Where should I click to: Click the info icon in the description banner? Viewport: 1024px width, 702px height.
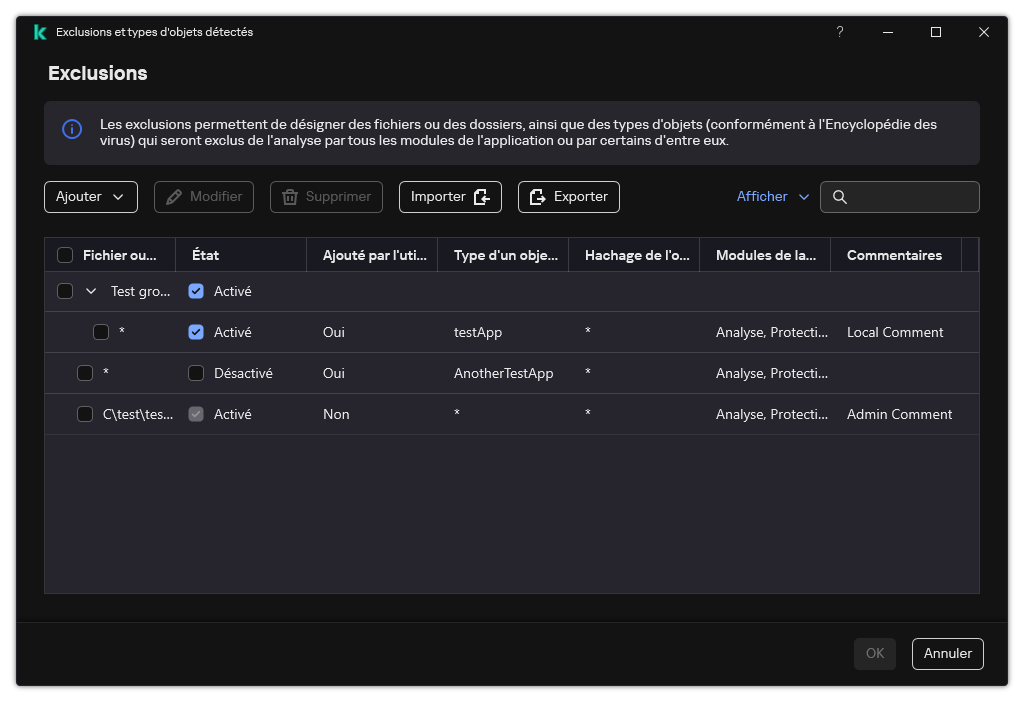(72, 129)
